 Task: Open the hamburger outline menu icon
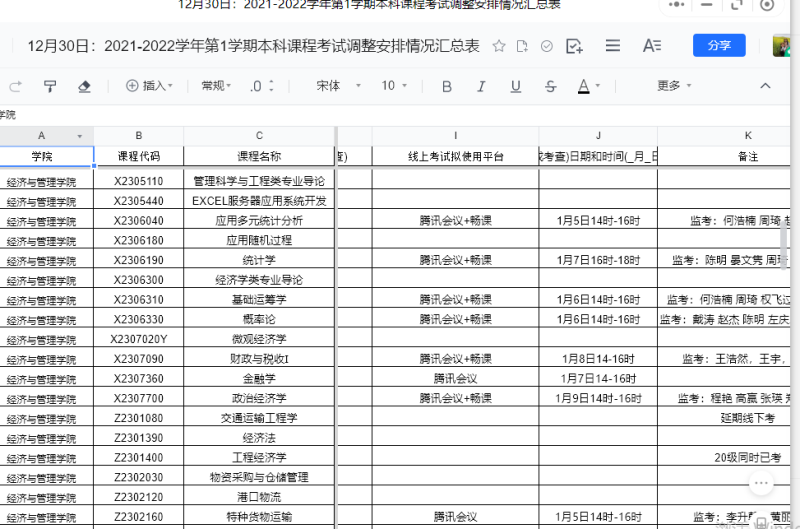[x=613, y=46]
